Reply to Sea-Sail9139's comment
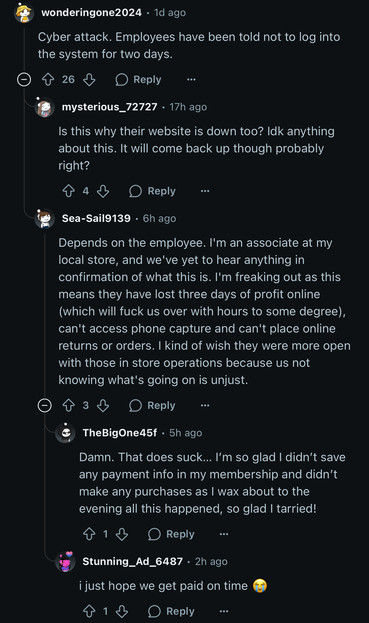Viewport: 369px width, 623px height. tap(152, 405)
